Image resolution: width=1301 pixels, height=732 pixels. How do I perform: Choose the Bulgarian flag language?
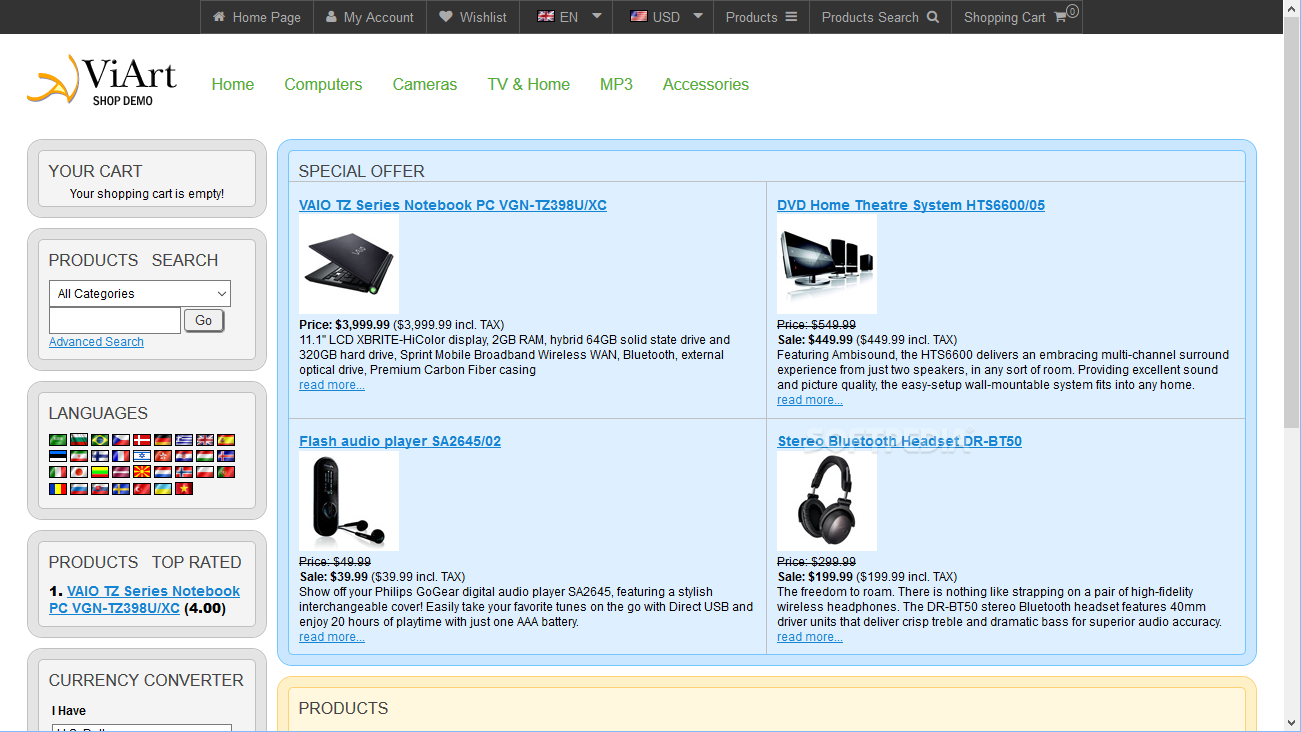point(79,440)
